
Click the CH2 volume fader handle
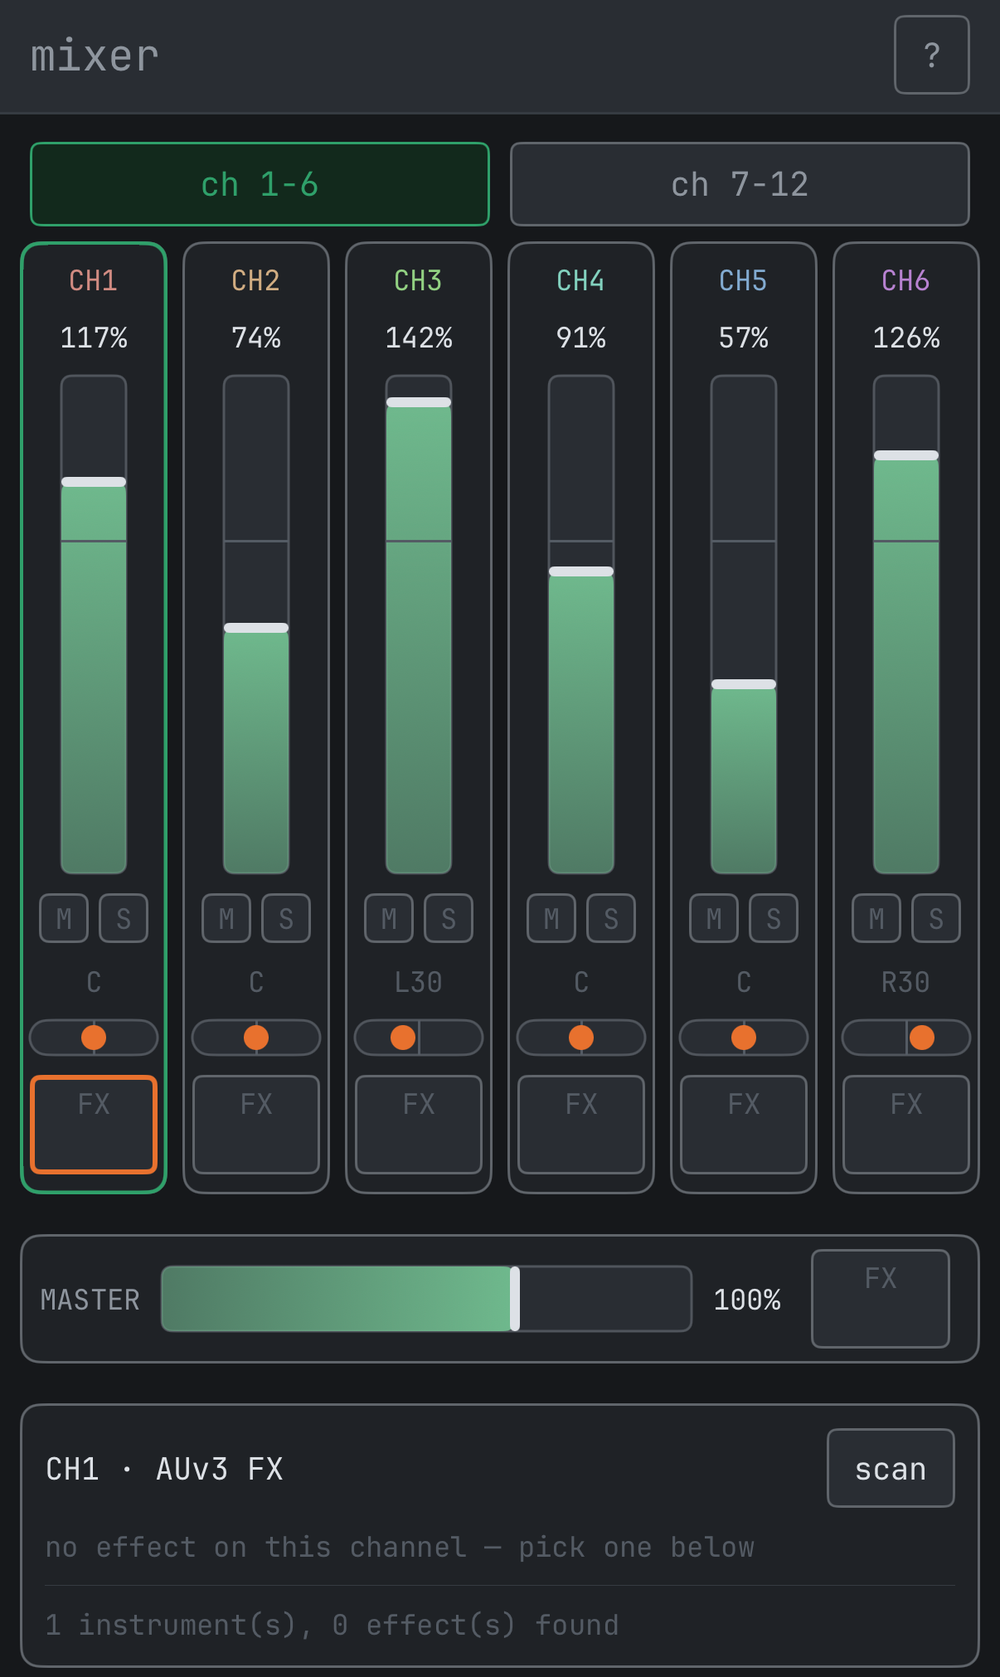(x=256, y=628)
